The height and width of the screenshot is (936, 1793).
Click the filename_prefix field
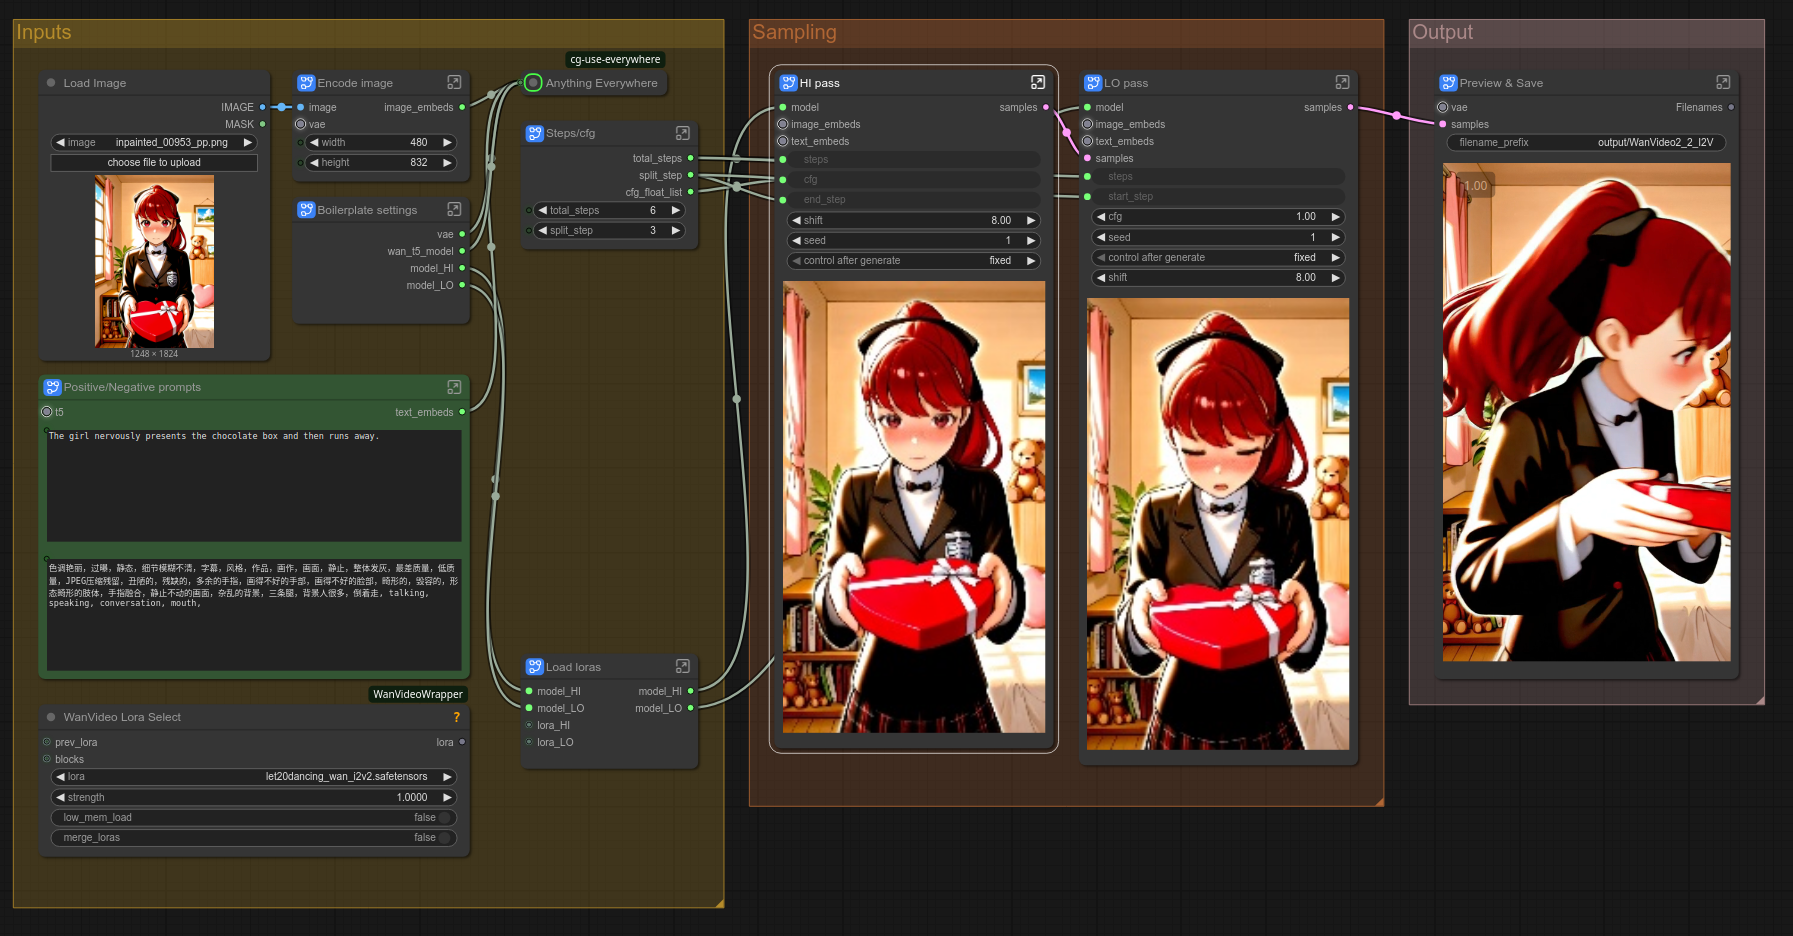pos(1586,142)
